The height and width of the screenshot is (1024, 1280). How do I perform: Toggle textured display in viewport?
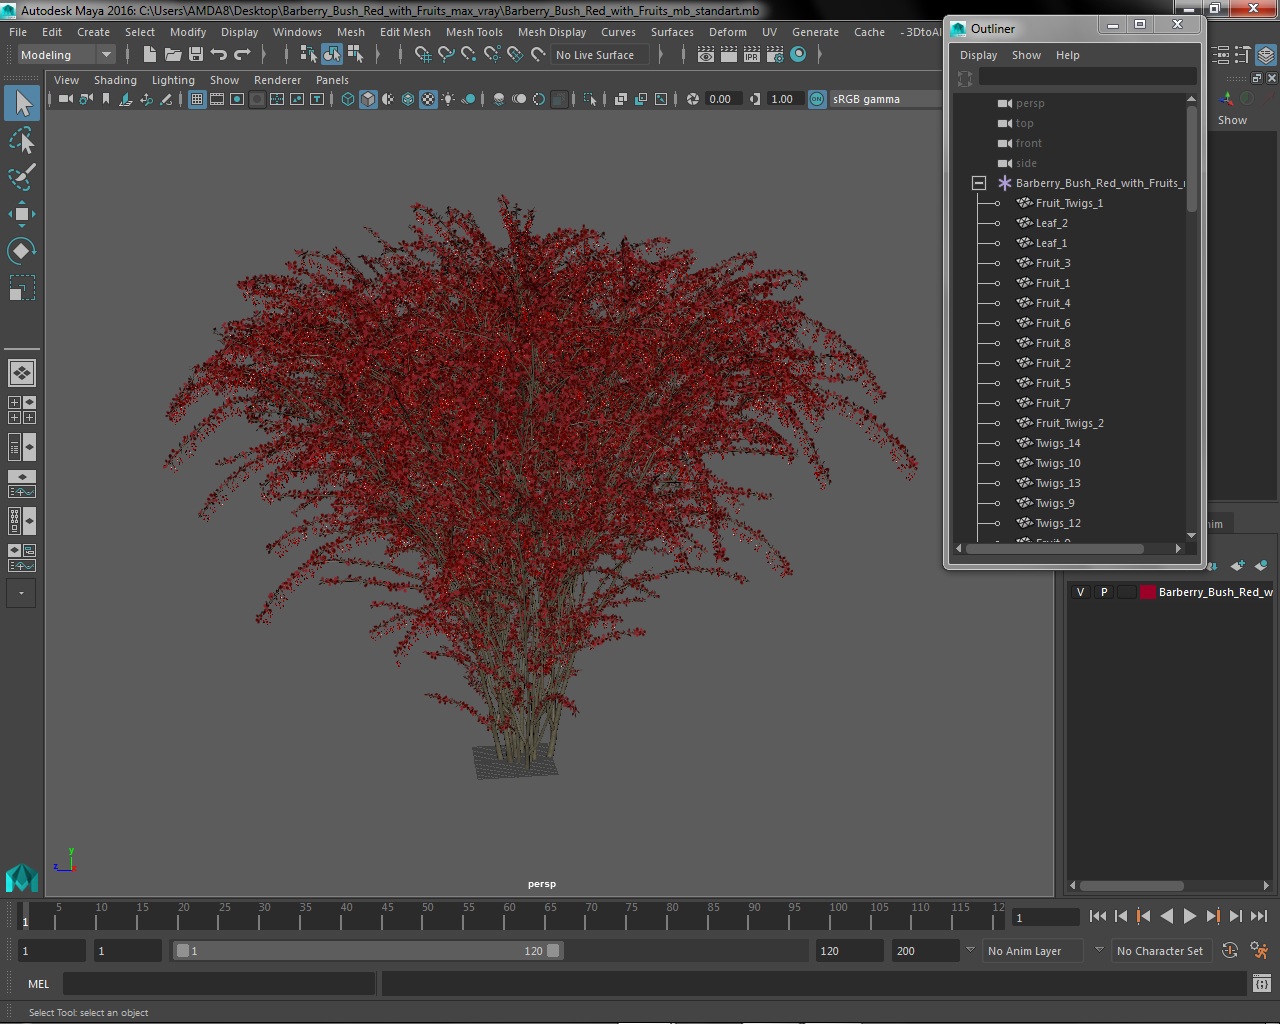click(428, 99)
